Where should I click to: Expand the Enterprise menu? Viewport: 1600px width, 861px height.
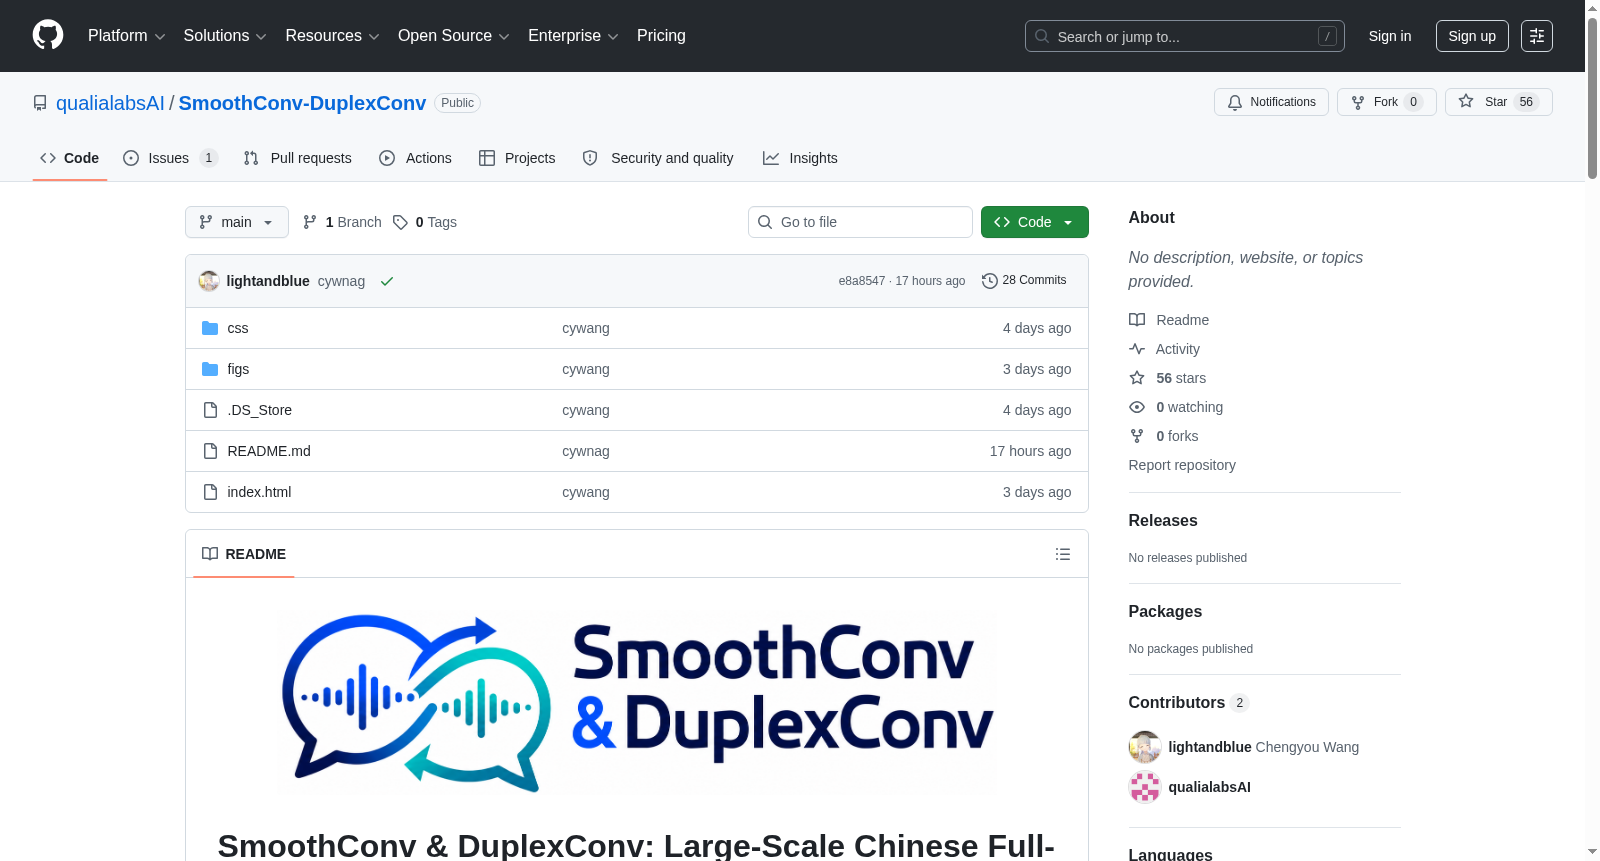573,36
